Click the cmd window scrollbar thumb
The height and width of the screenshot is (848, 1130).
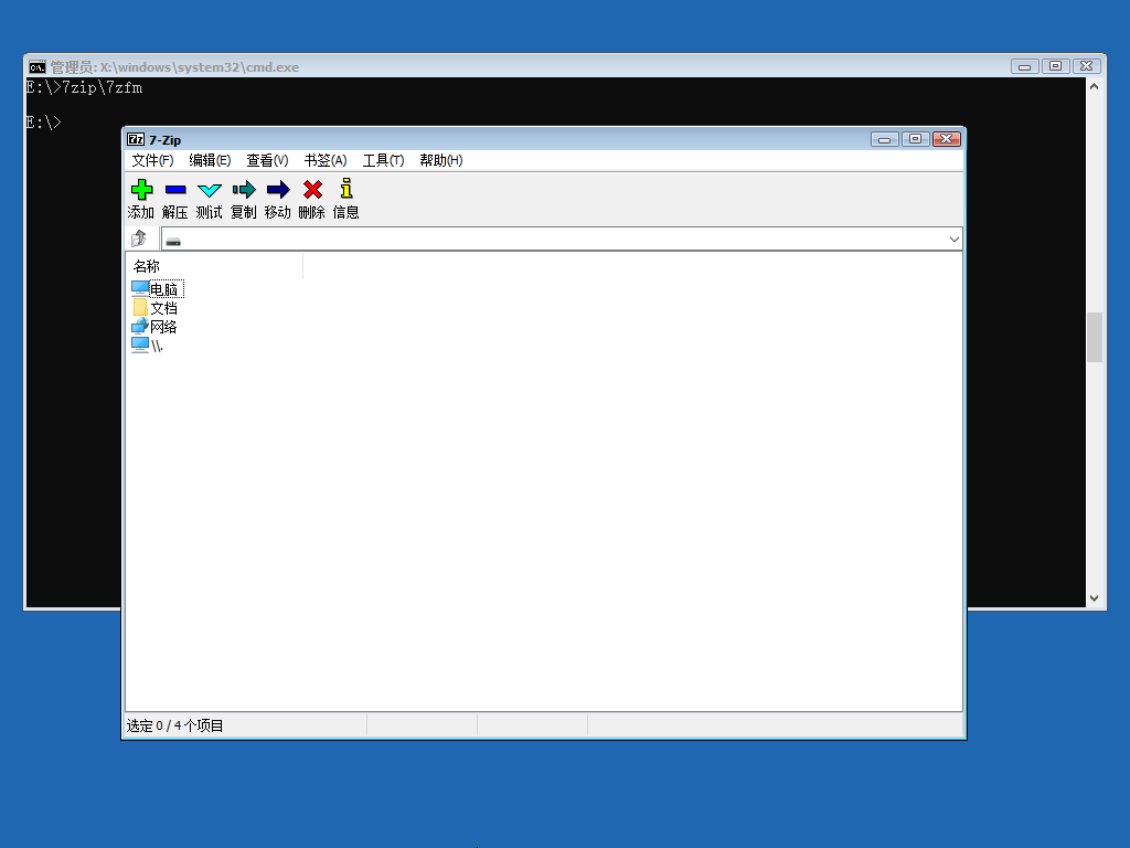1094,337
